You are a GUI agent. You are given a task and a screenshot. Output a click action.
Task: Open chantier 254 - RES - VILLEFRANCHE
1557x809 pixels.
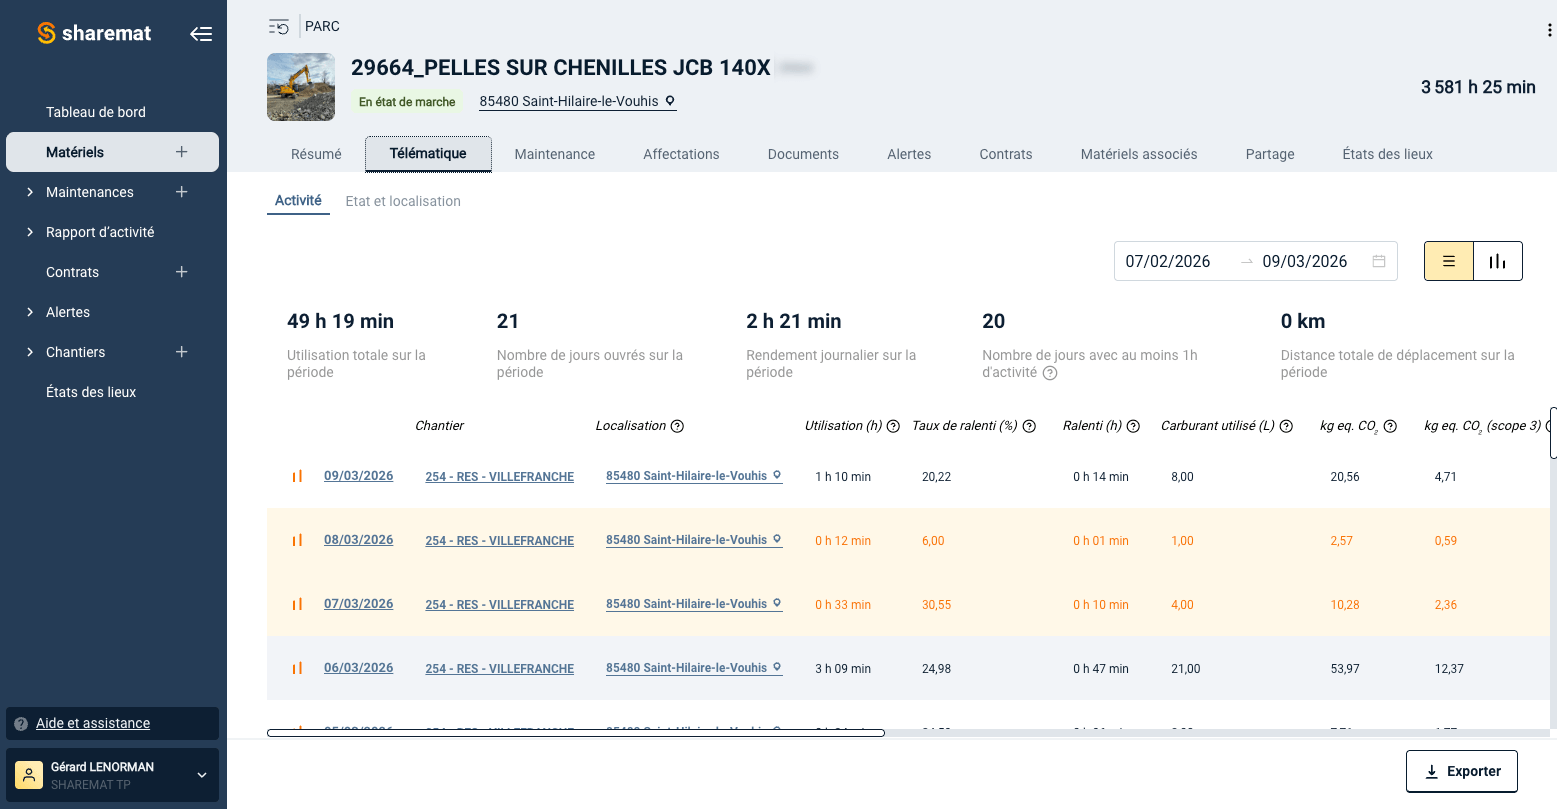pos(499,476)
